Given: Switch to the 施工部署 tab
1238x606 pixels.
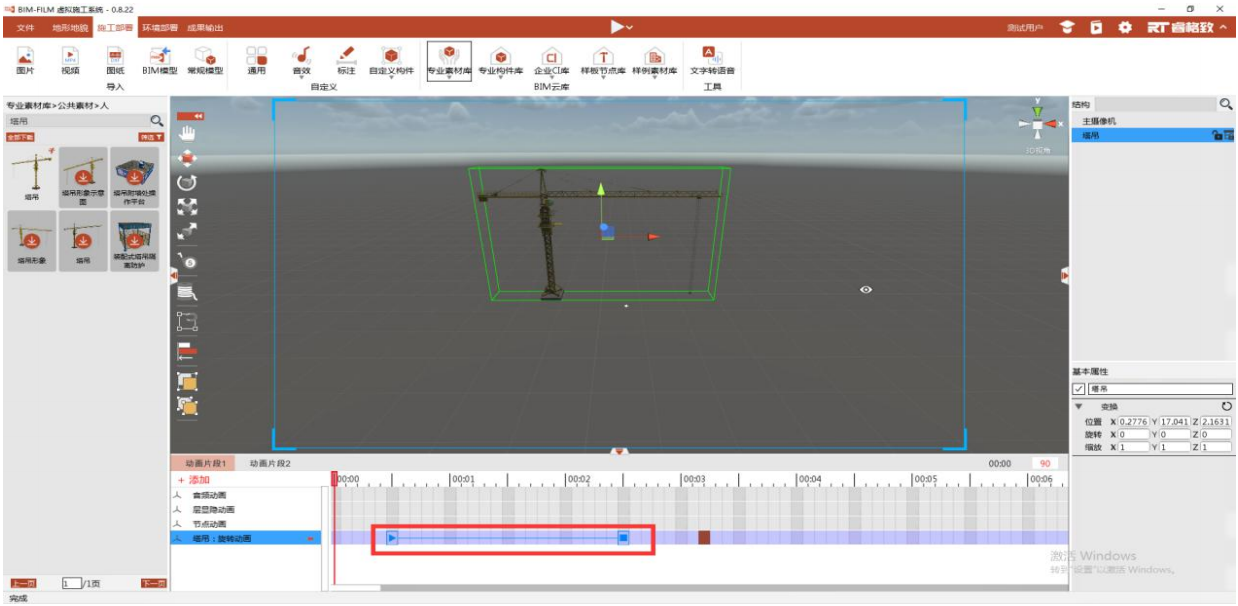Looking at the screenshot, I should [x=114, y=27].
